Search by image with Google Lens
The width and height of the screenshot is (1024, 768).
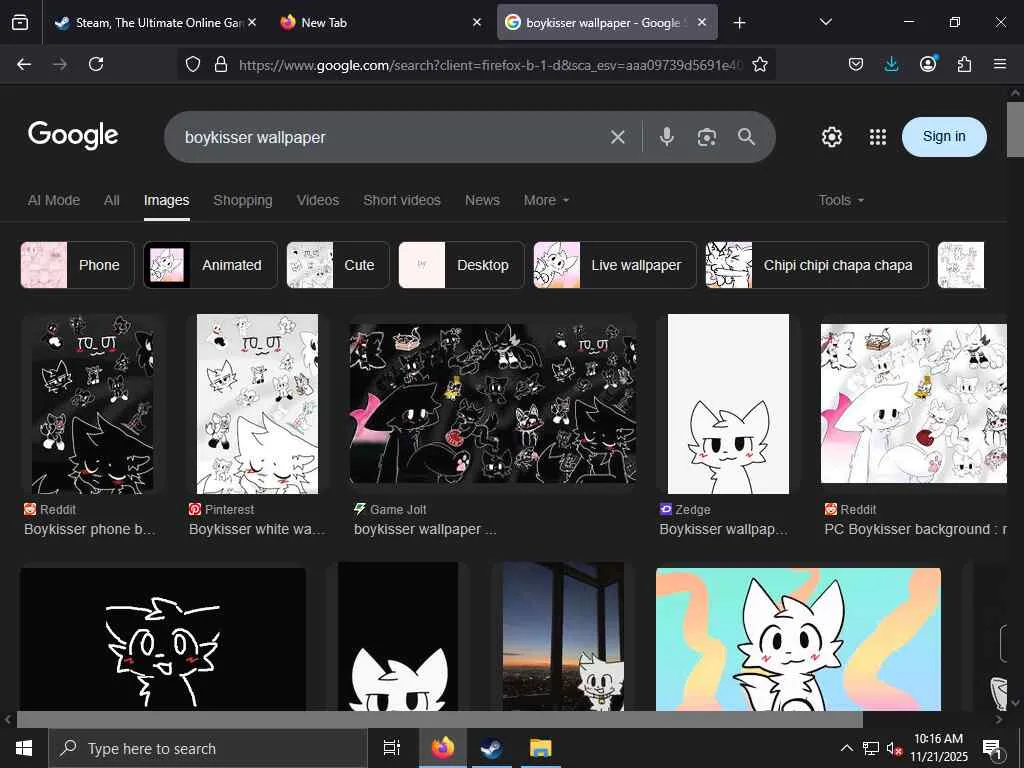click(707, 137)
